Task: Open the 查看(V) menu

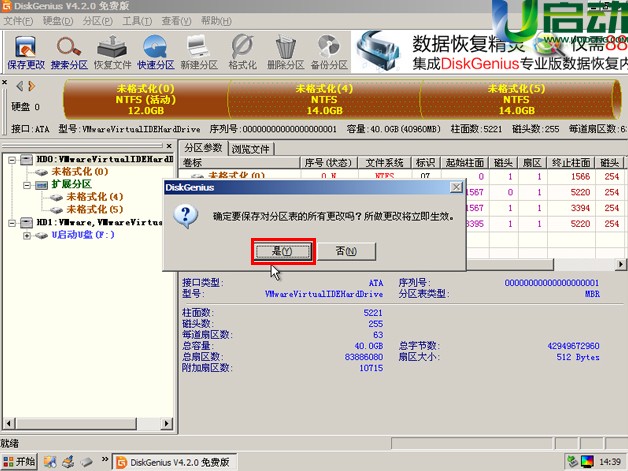Action: (x=176, y=21)
